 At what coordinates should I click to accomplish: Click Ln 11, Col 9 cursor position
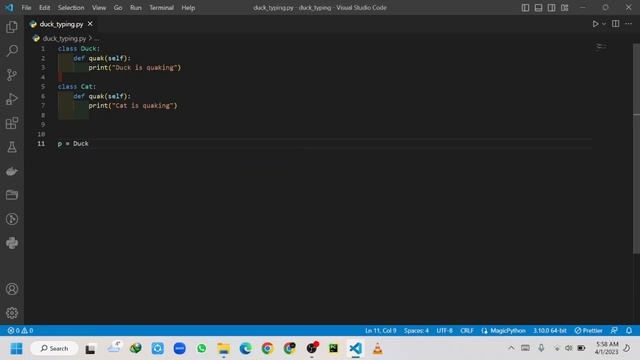380,330
